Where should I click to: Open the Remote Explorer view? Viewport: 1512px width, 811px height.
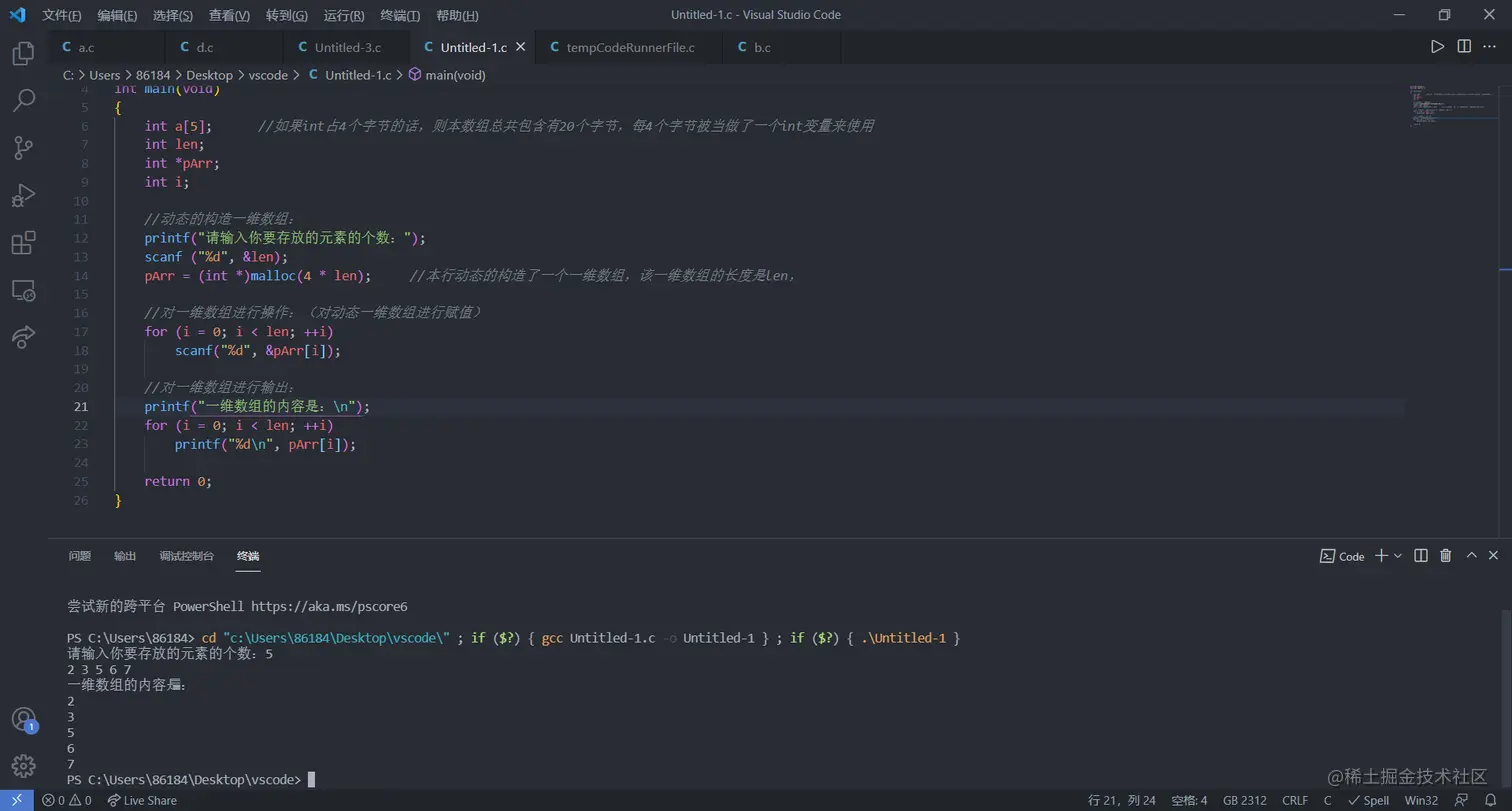23,290
